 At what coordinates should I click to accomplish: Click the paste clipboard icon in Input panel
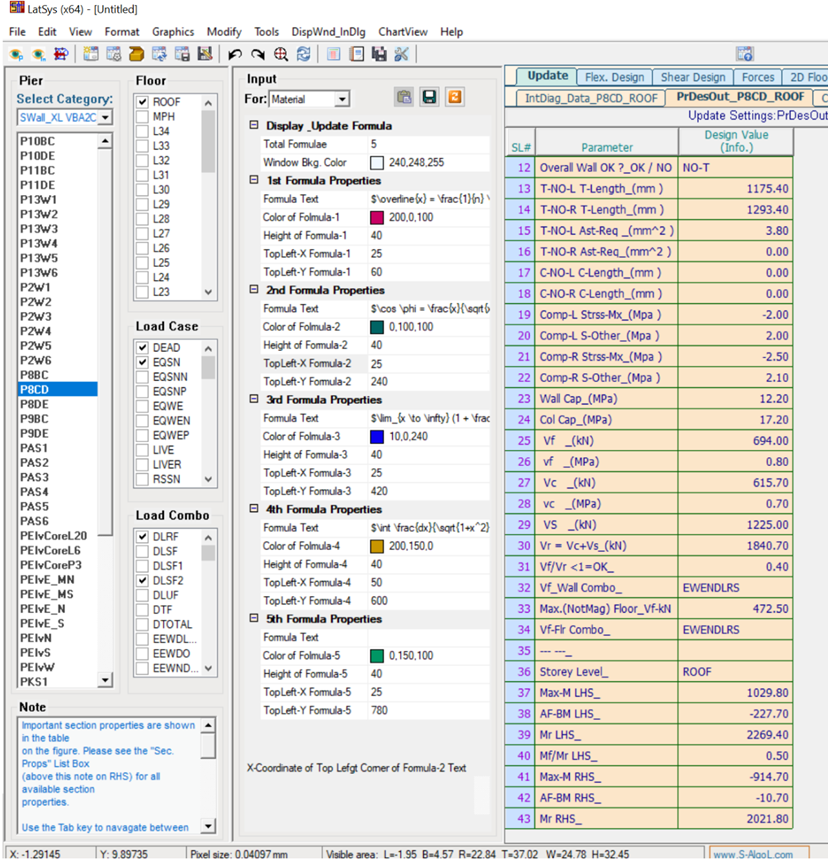click(404, 97)
